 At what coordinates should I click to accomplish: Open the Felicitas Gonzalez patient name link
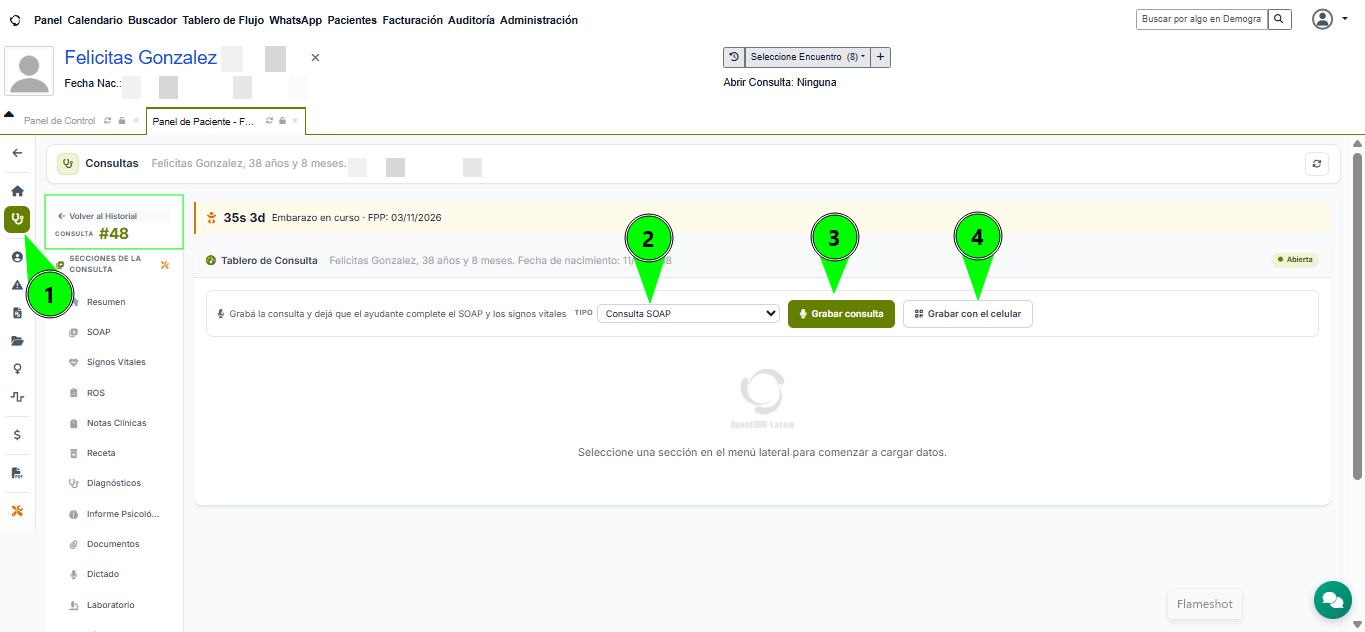click(141, 58)
